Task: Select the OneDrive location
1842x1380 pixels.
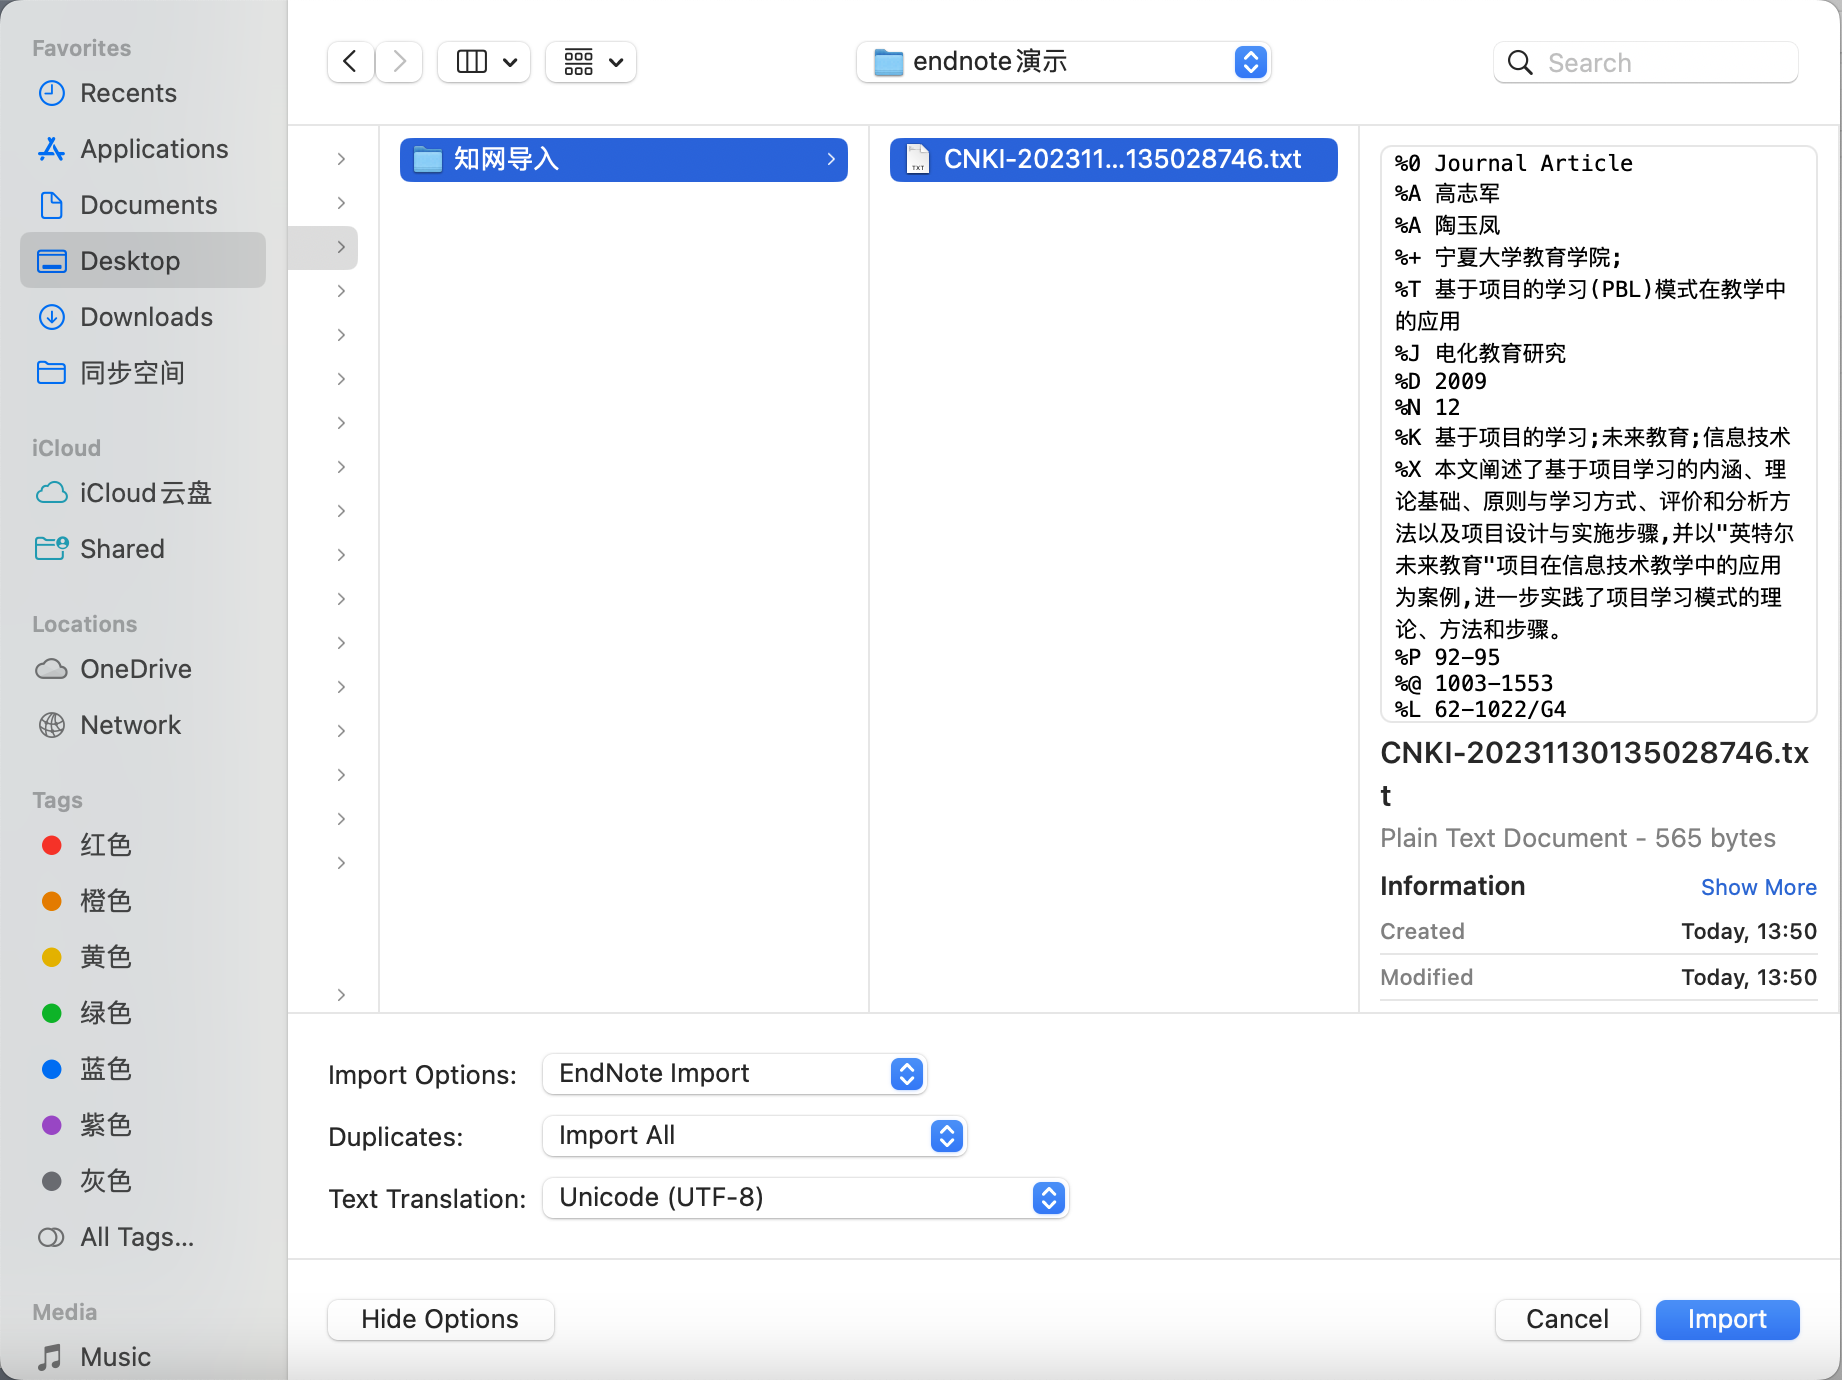Action: point(135,668)
